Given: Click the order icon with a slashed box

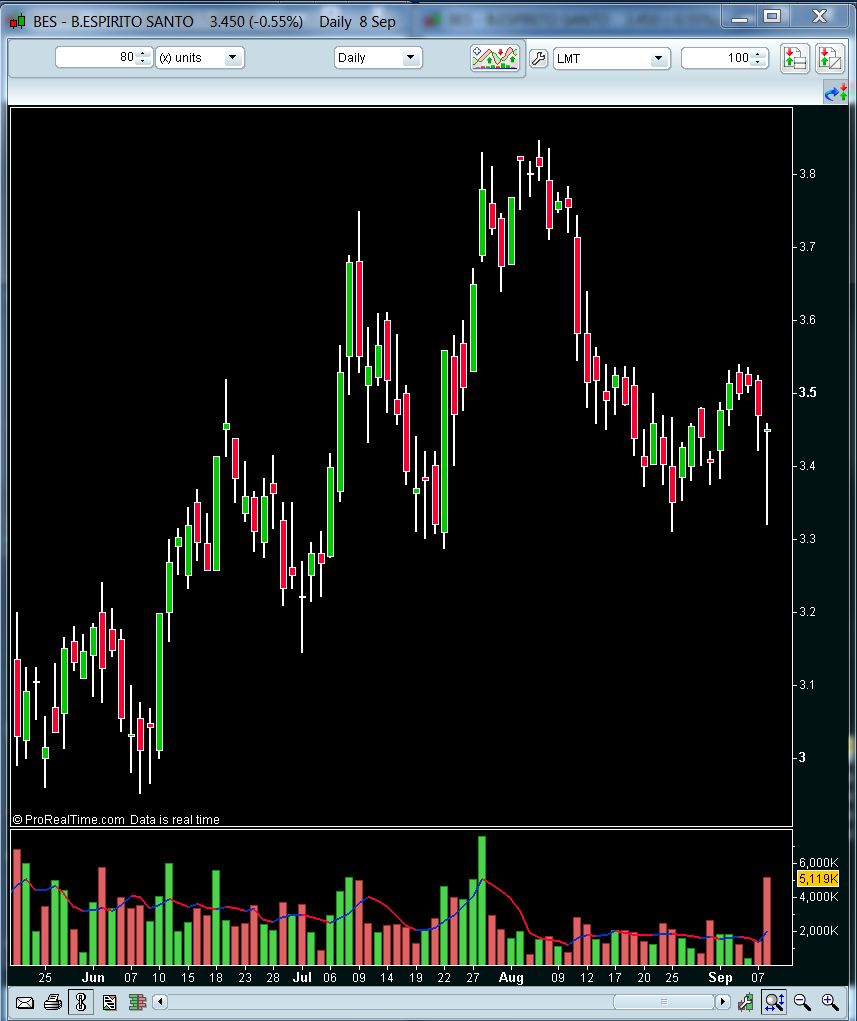Looking at the screenshot, I should click(830, 58).
